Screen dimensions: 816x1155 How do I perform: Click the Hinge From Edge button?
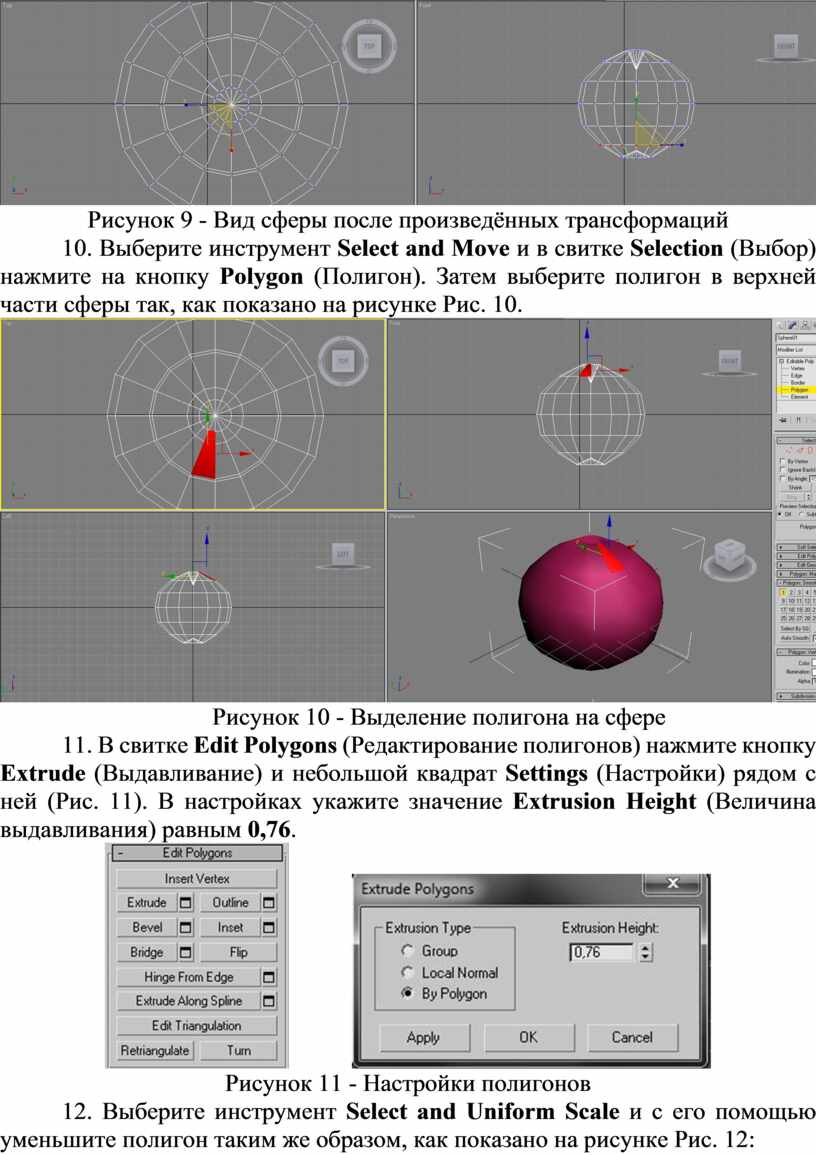[189, 977]
